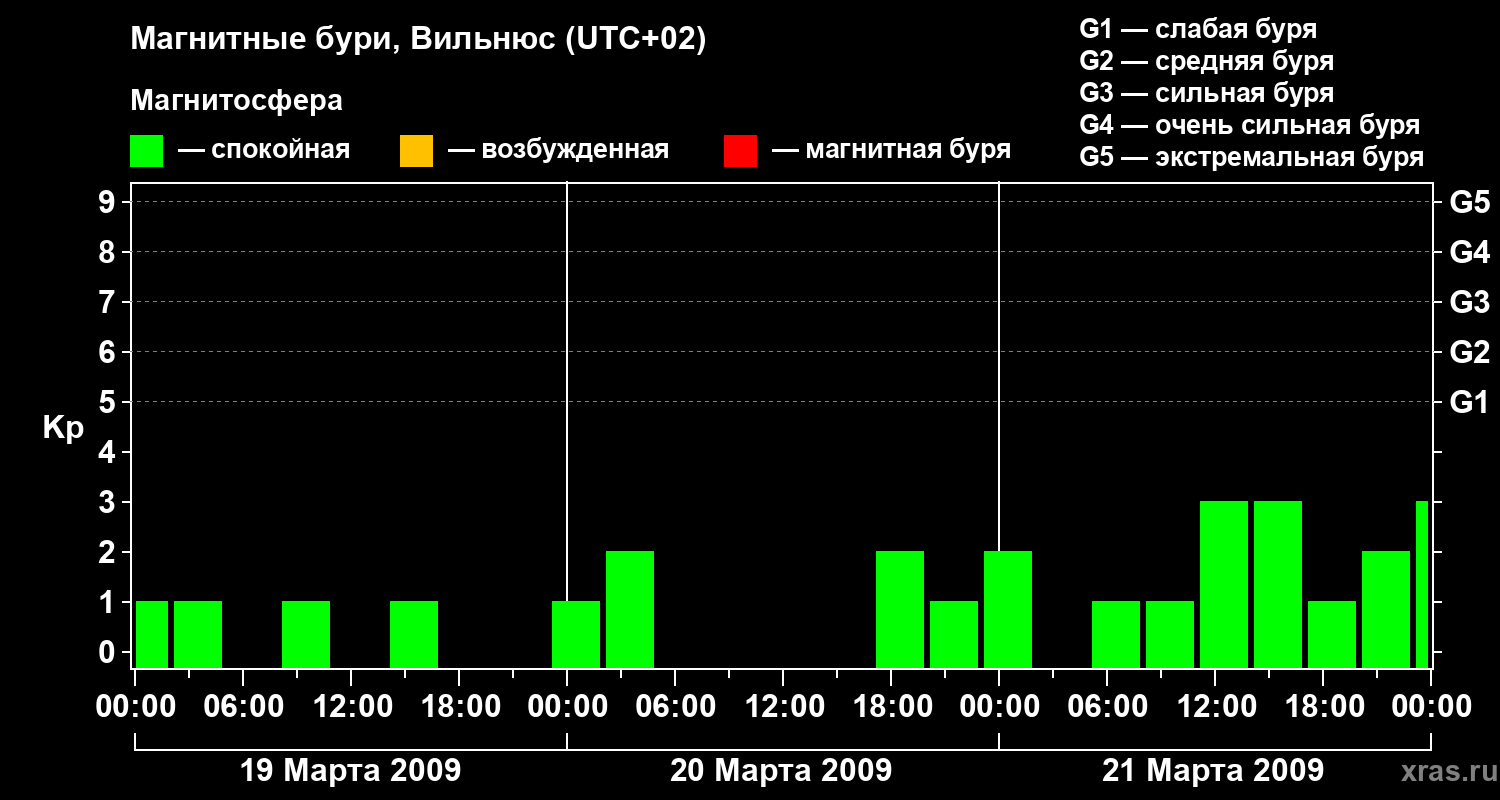Click the orange 'возбужденная' legend swatch
Viewport: 1500px width, 800px height.
(x=416, y=151)
